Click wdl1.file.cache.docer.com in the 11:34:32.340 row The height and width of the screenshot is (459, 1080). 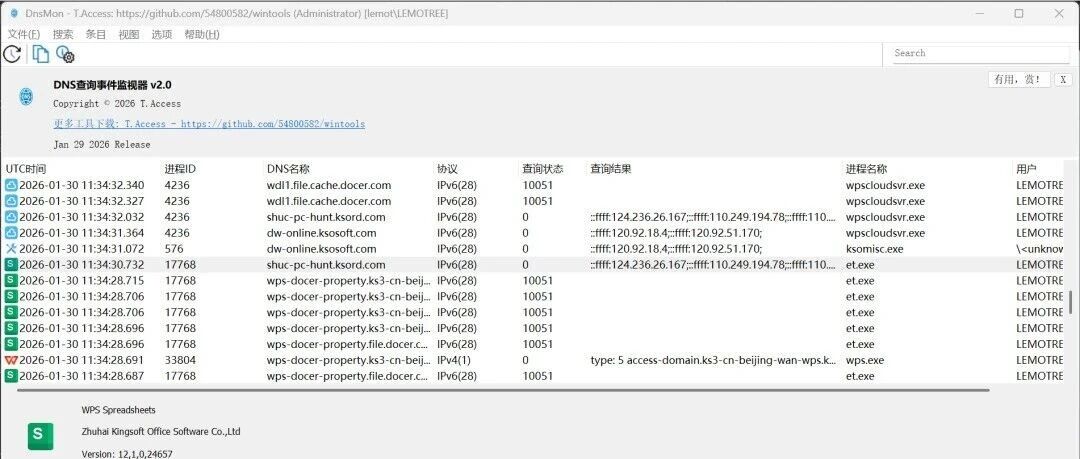click(329, 185)
